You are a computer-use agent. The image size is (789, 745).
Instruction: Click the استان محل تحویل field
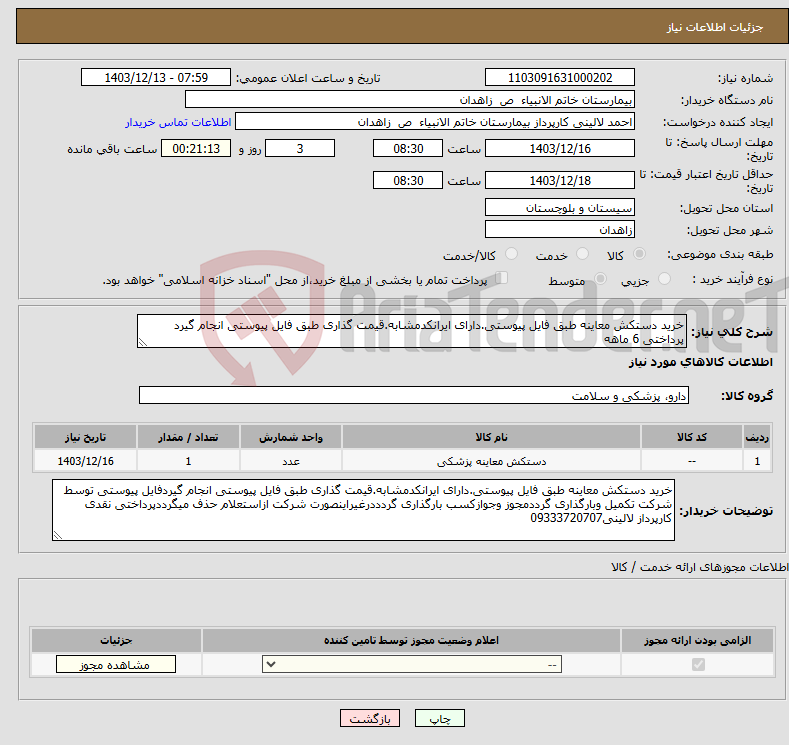(560, 208)
